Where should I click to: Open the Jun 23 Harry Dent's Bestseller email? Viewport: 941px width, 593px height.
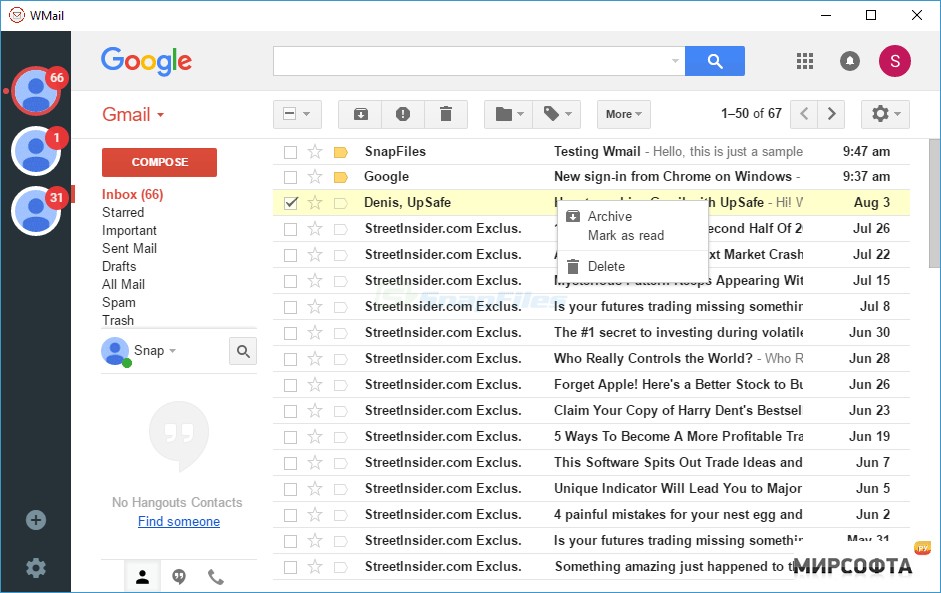click(591, 411)
